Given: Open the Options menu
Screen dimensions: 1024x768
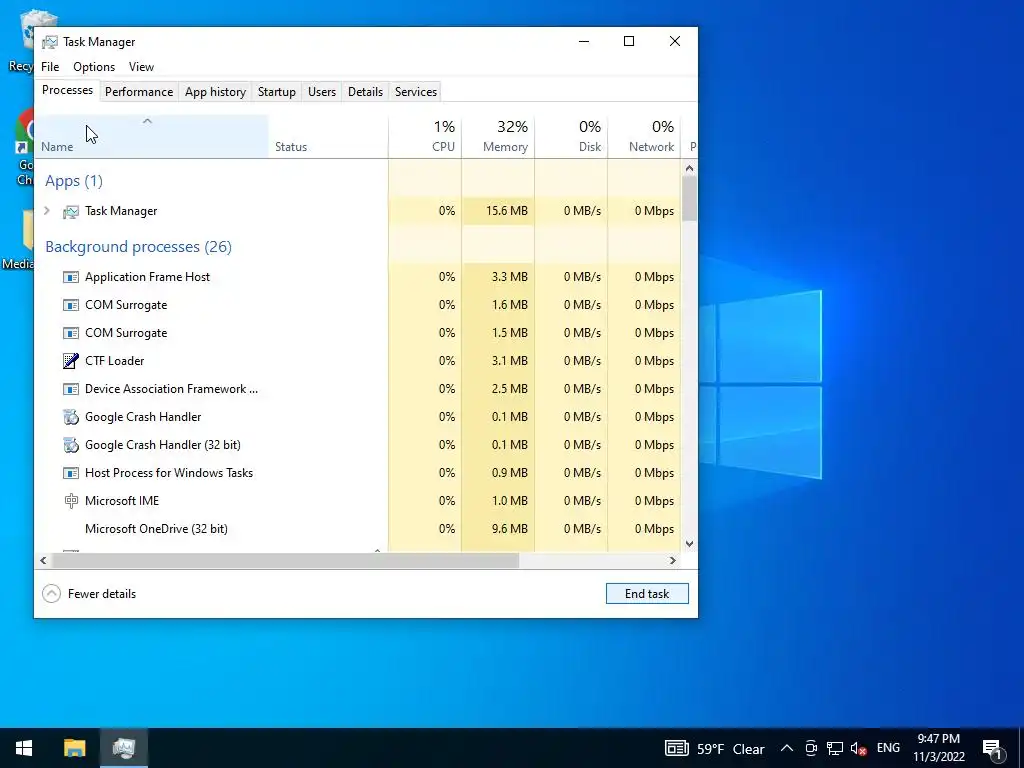Looking at the screenshot, I should click(x=94, y=67).
